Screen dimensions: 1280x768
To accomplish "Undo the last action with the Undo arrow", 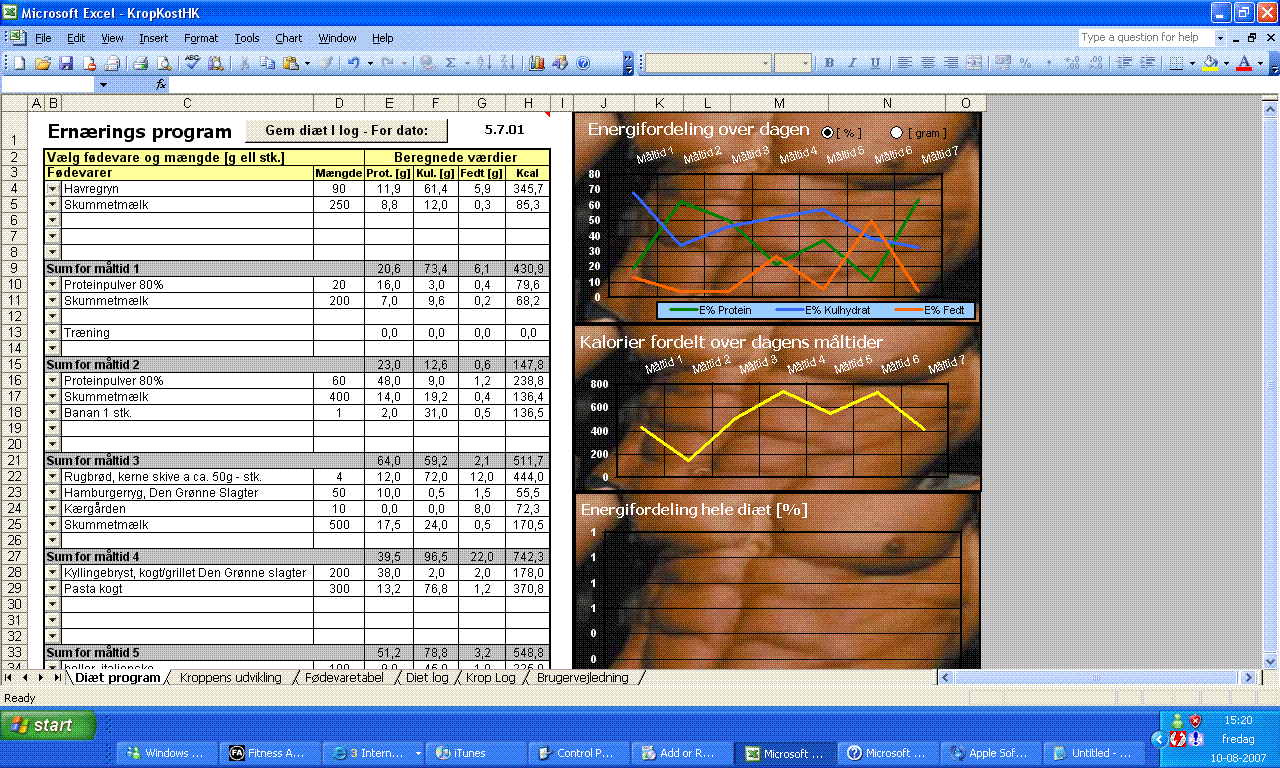I will [354, 63].
